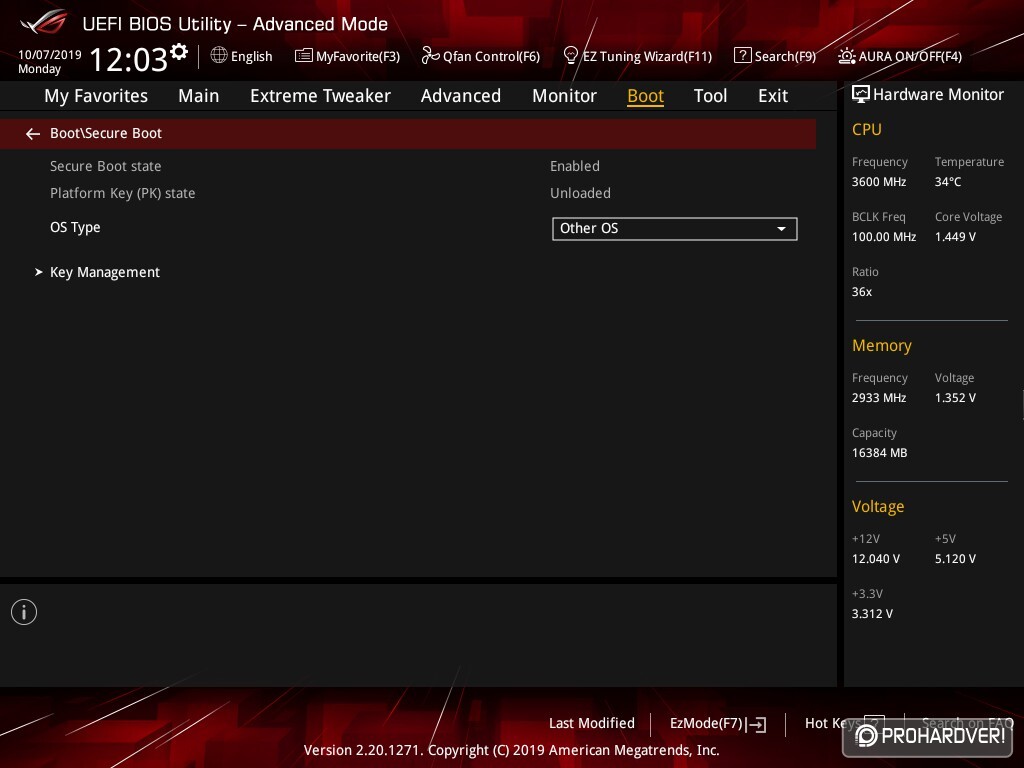The height and width of the screenshot is (768, 1024).
Task: Switch to My Favorites tab
Action: (x=96, y=96)
